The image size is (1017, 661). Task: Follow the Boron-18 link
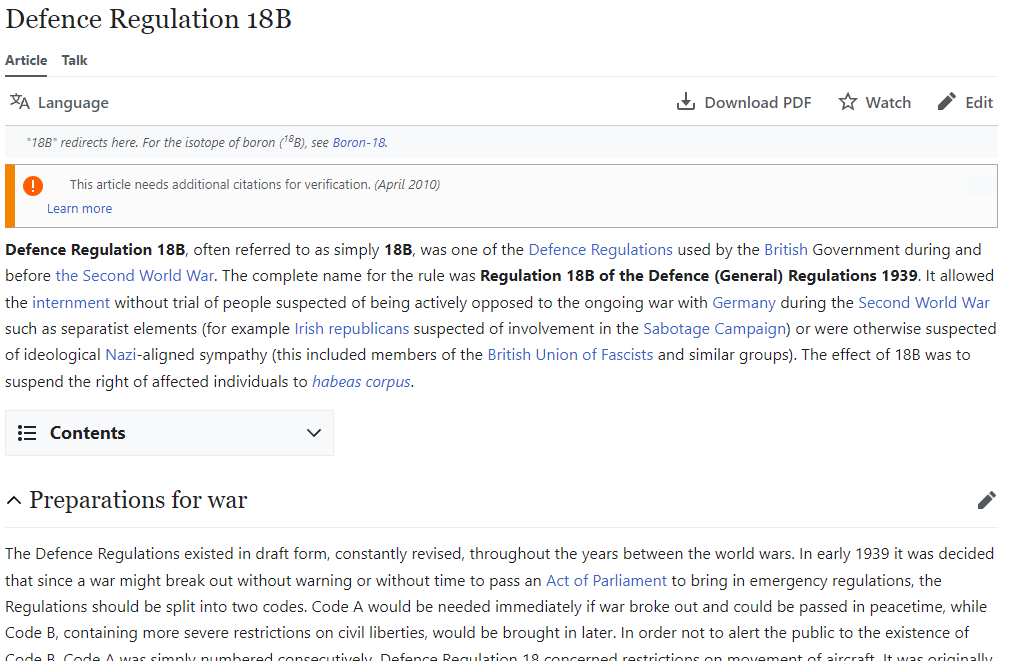pyautogui.click(x=359, y=142)
